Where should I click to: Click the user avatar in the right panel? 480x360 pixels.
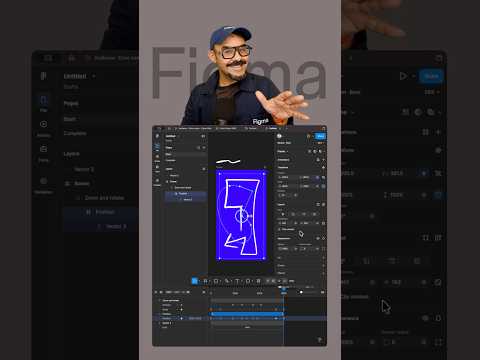coord(279,136)
